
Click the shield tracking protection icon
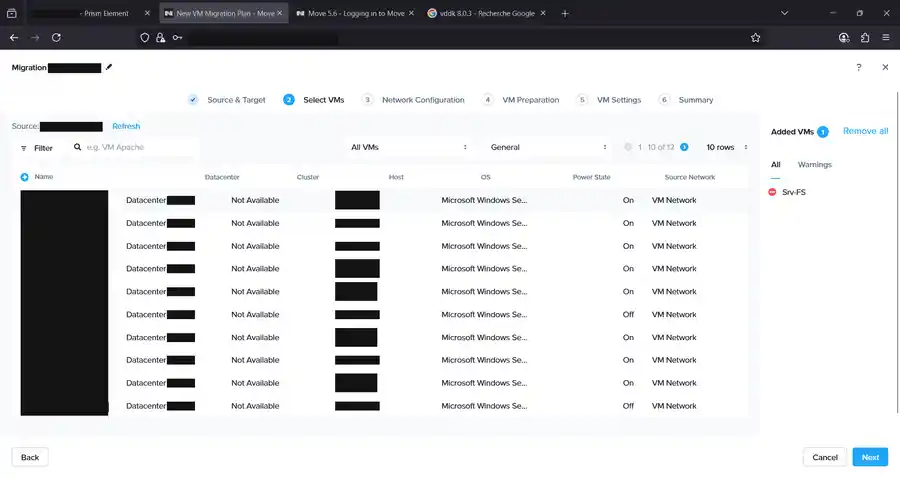(x=145, y=38)
